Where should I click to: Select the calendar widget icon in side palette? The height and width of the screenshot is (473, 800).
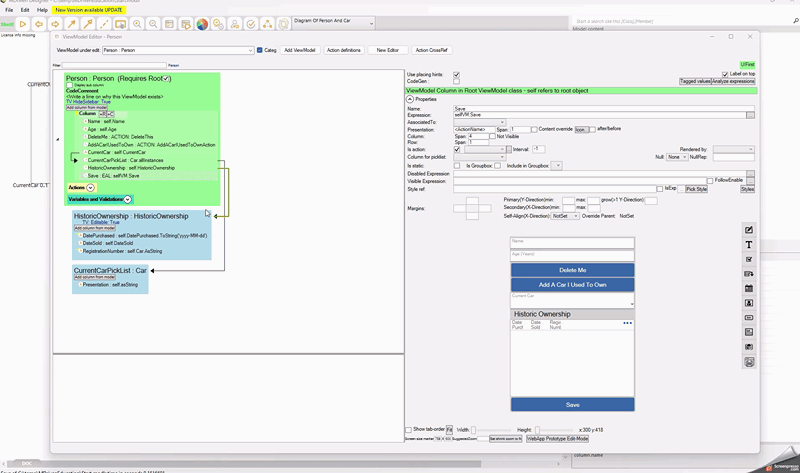click(749, 289)
